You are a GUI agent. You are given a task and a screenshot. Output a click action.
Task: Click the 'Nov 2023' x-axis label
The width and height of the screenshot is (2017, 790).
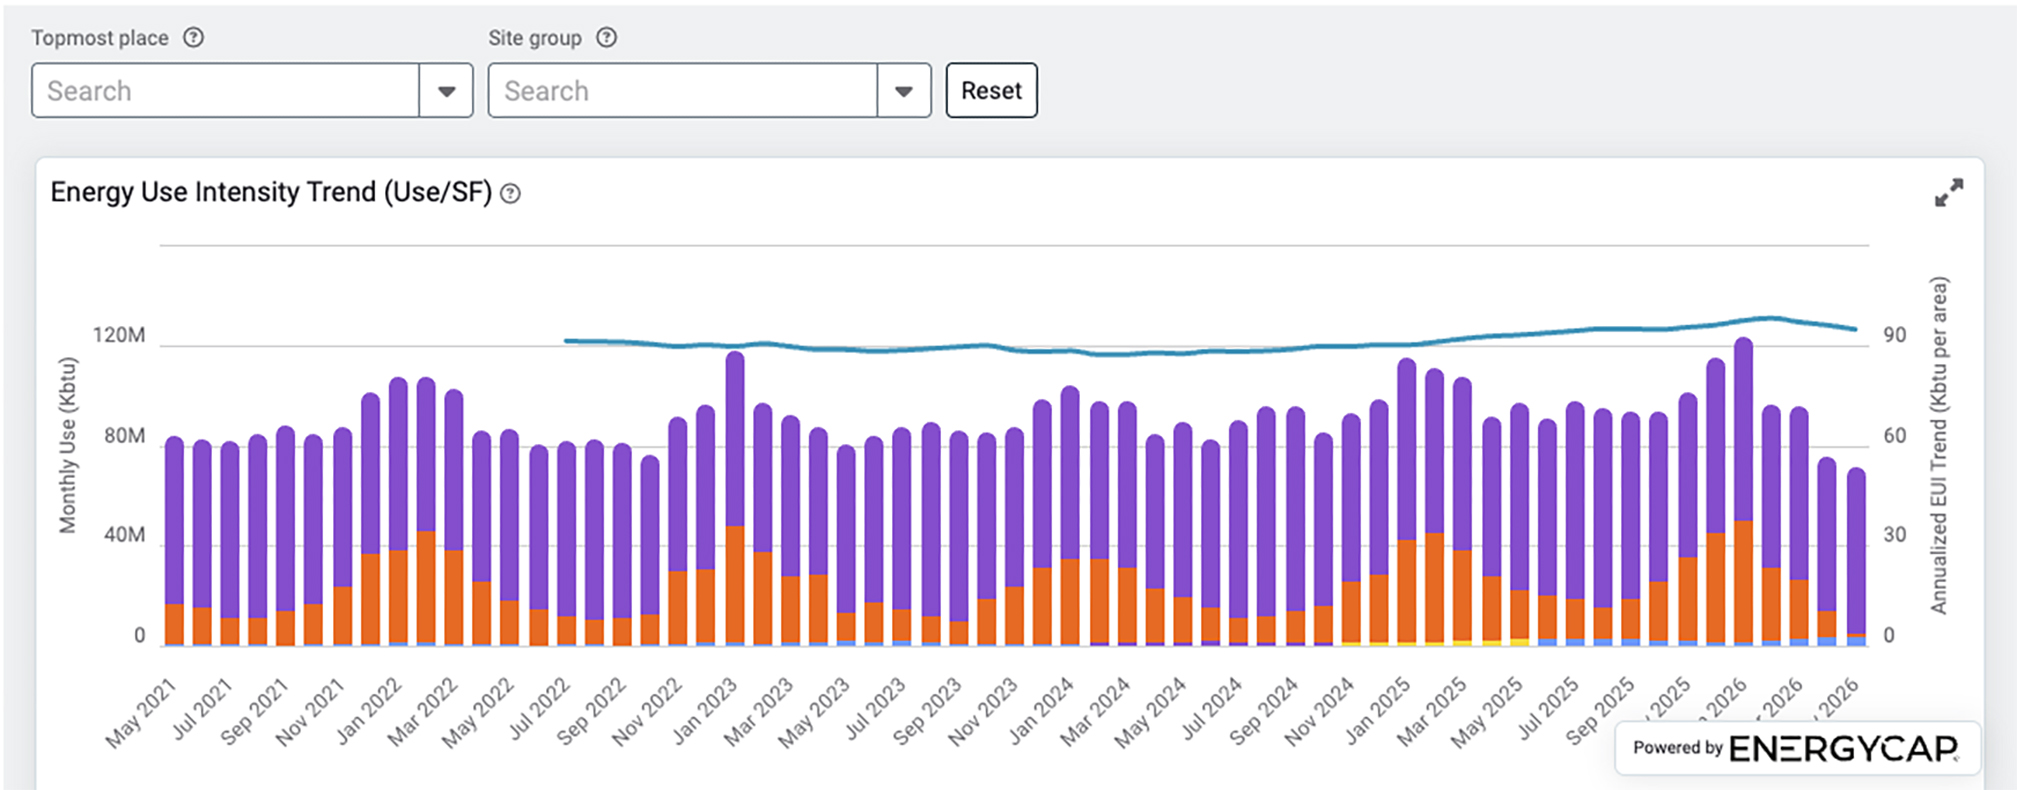click(x=982, y=712)
